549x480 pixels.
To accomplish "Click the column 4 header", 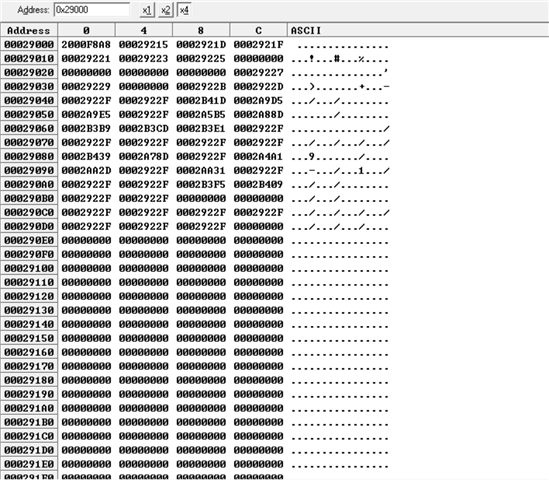I will (x=144, y=30).
